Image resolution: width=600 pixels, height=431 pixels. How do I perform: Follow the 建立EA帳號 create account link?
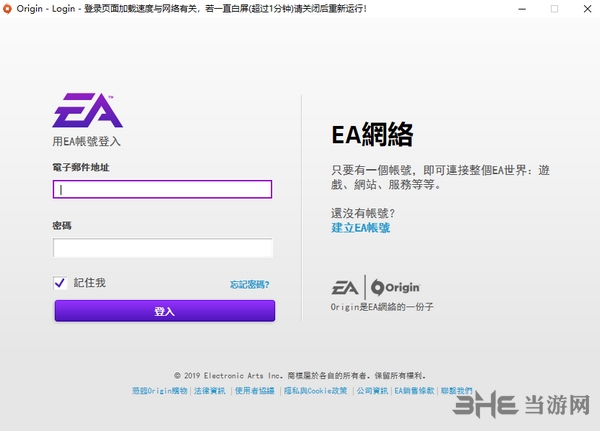pyautogui.click(x=360, y=228)
